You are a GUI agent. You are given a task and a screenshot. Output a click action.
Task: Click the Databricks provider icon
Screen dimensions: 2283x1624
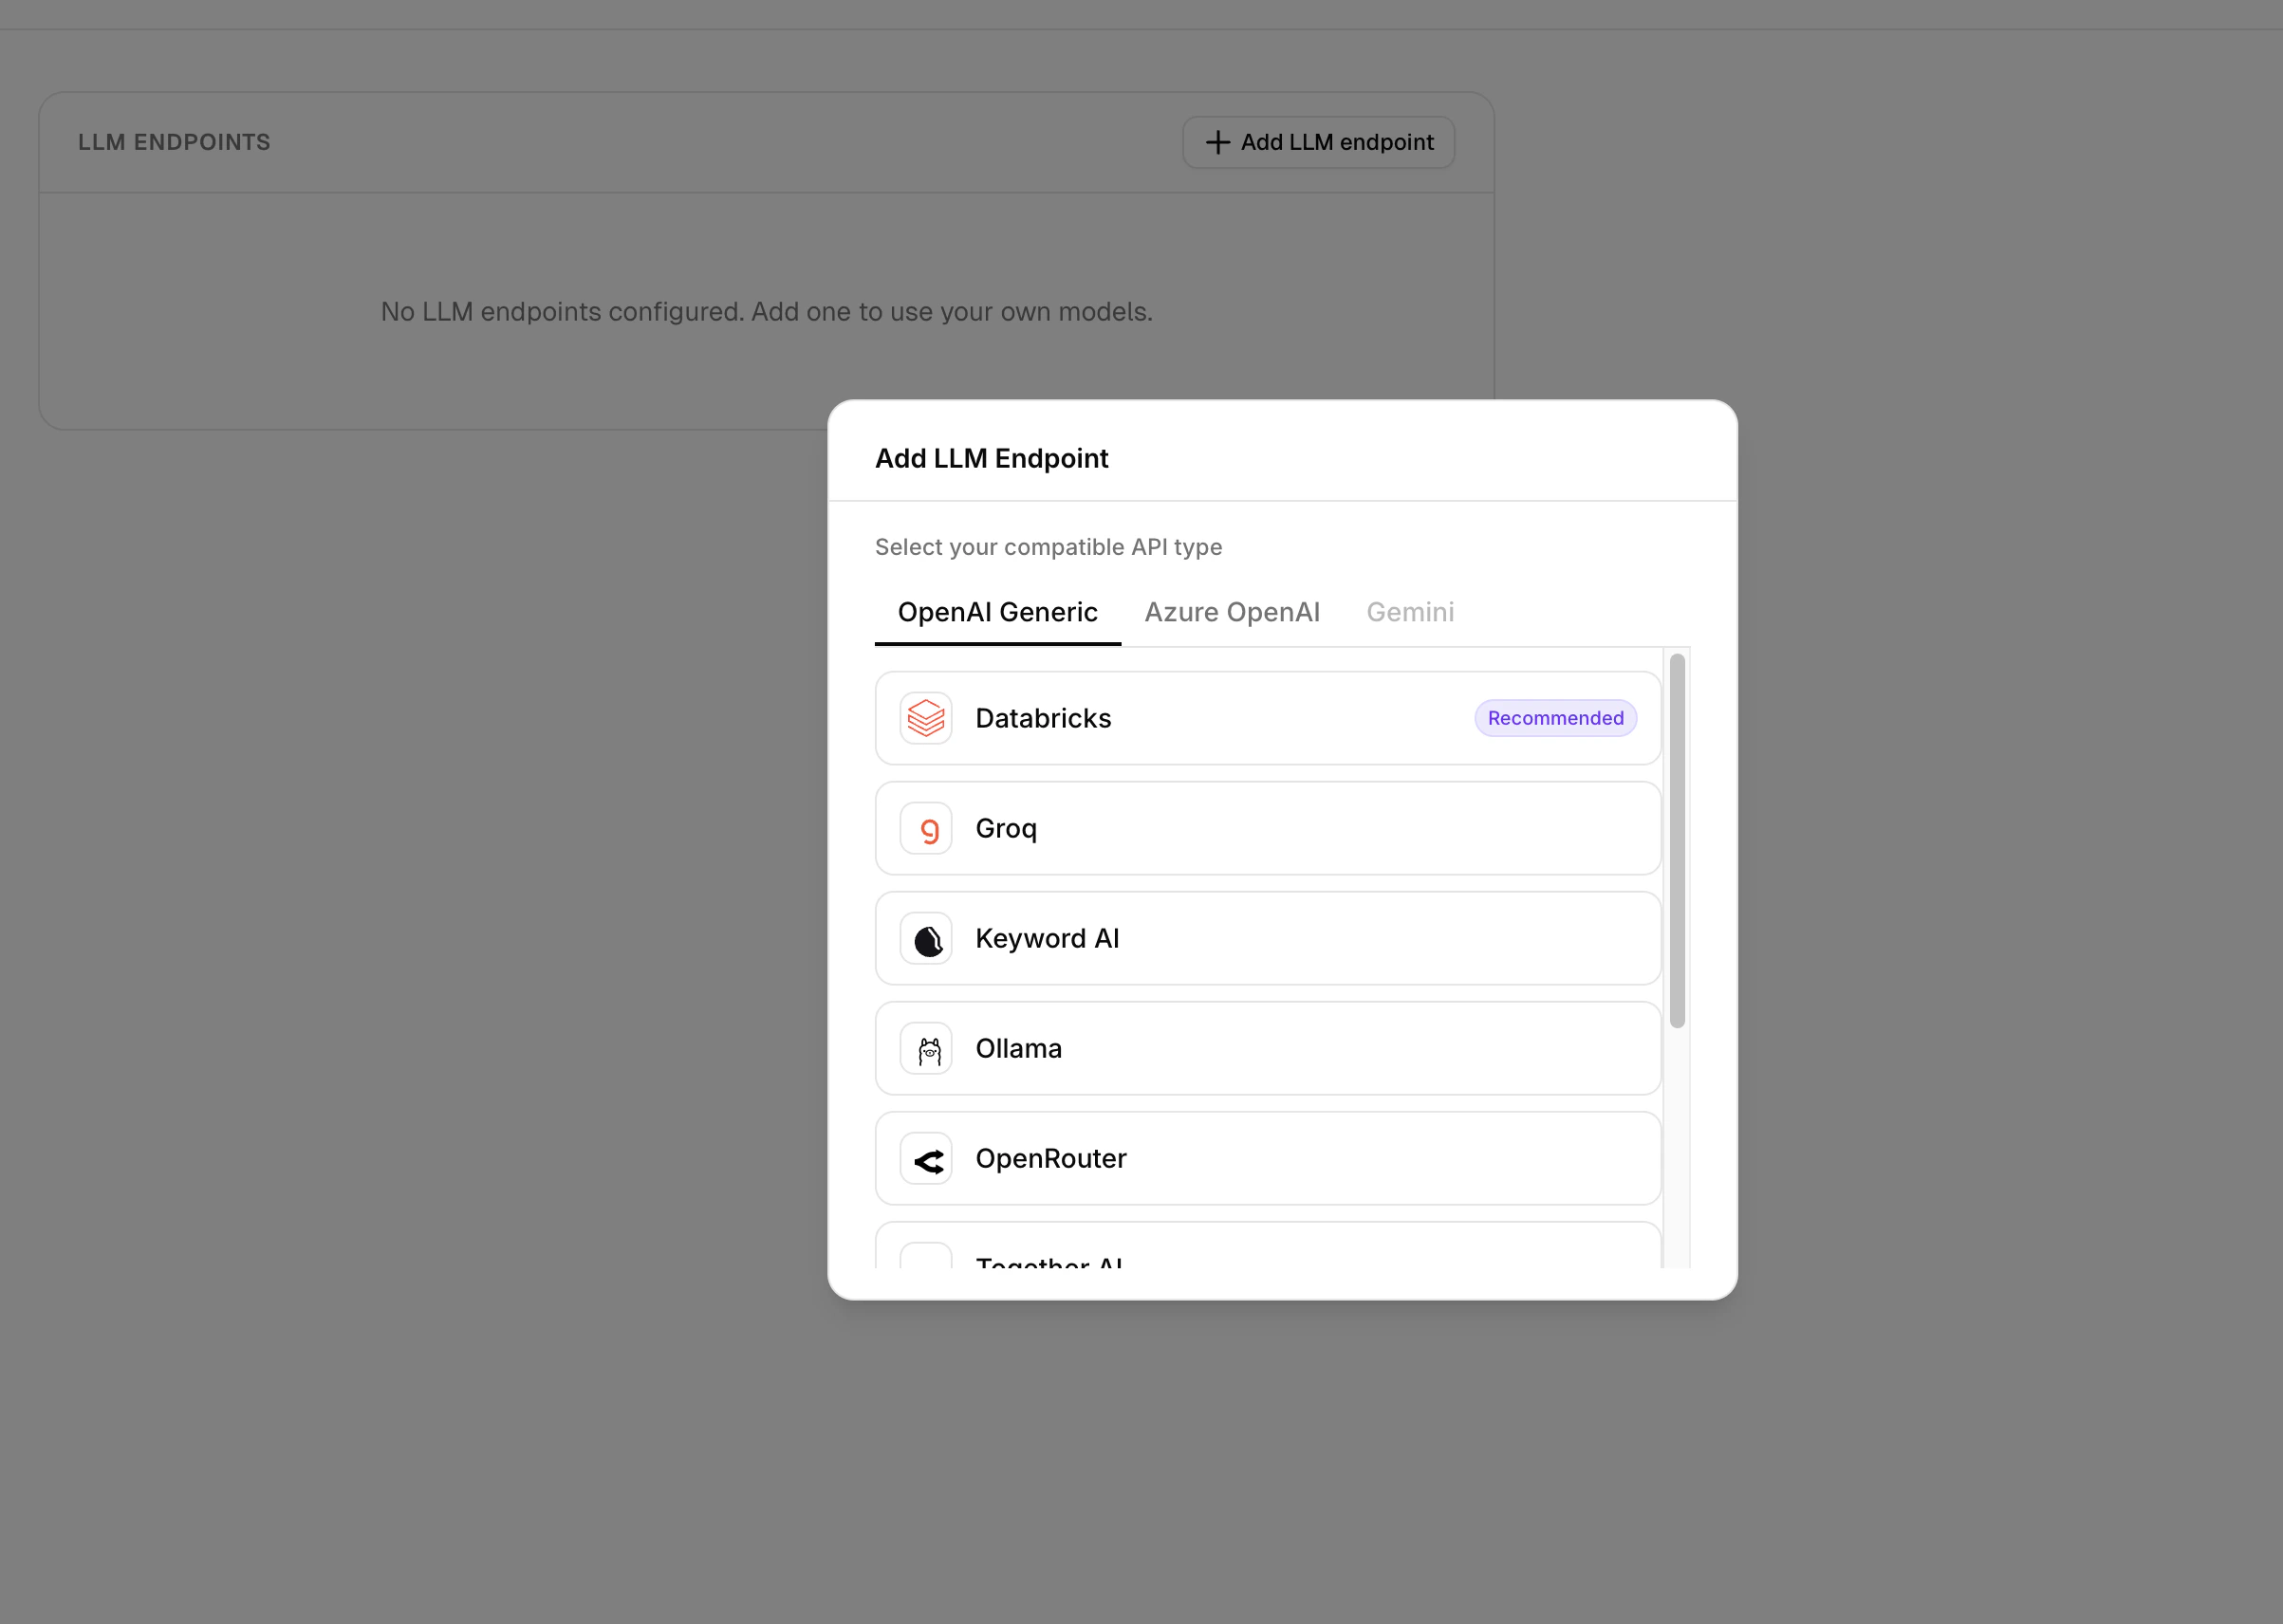coord(925,718)
